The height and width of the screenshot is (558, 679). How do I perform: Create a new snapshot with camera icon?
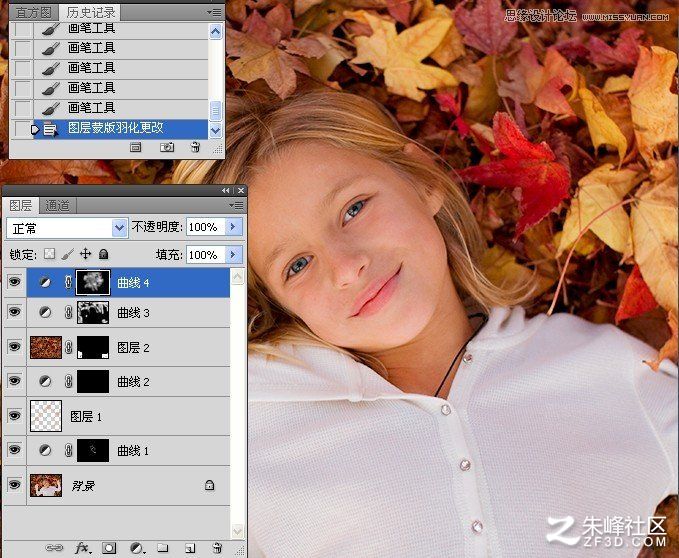pyautogui.click(x=167, y=148)
